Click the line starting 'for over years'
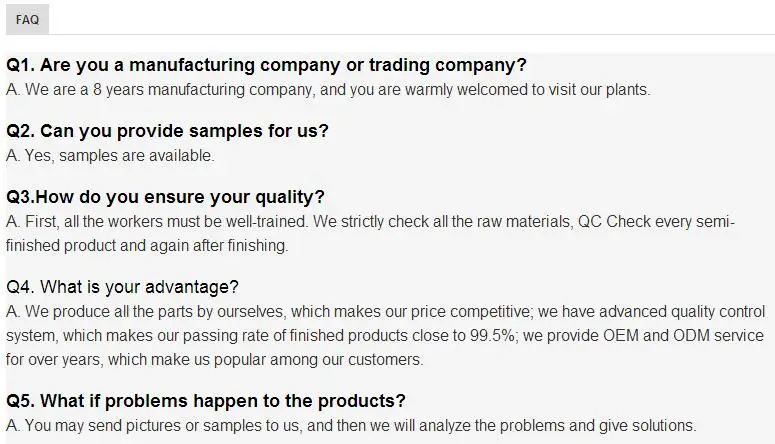The image size is (775, 444). 214,360
